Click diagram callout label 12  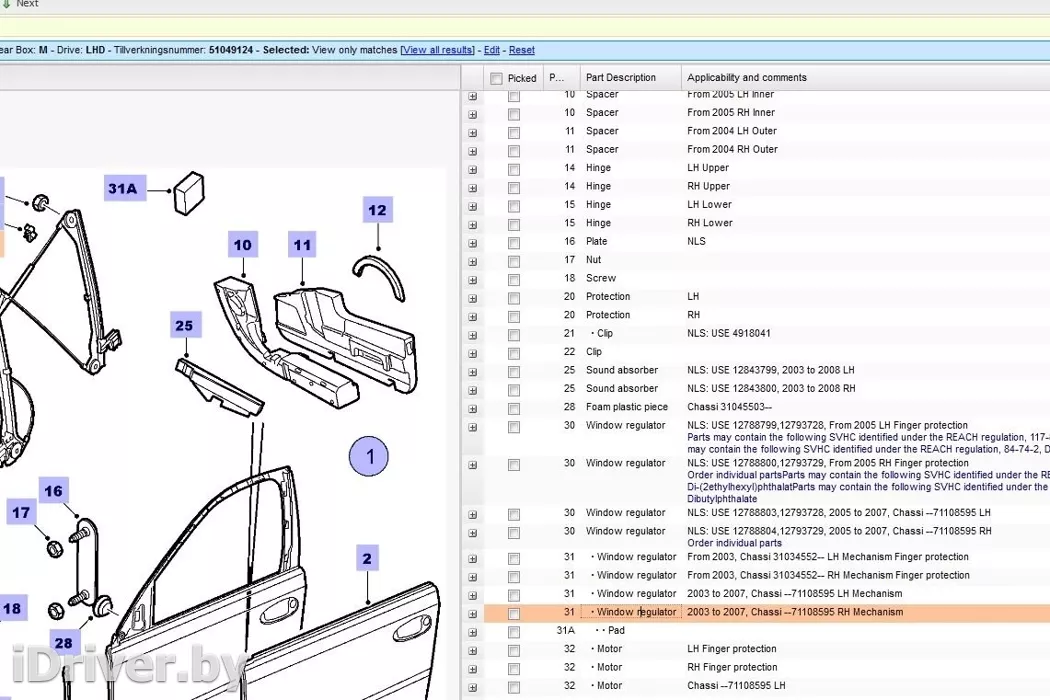[377, 210]
